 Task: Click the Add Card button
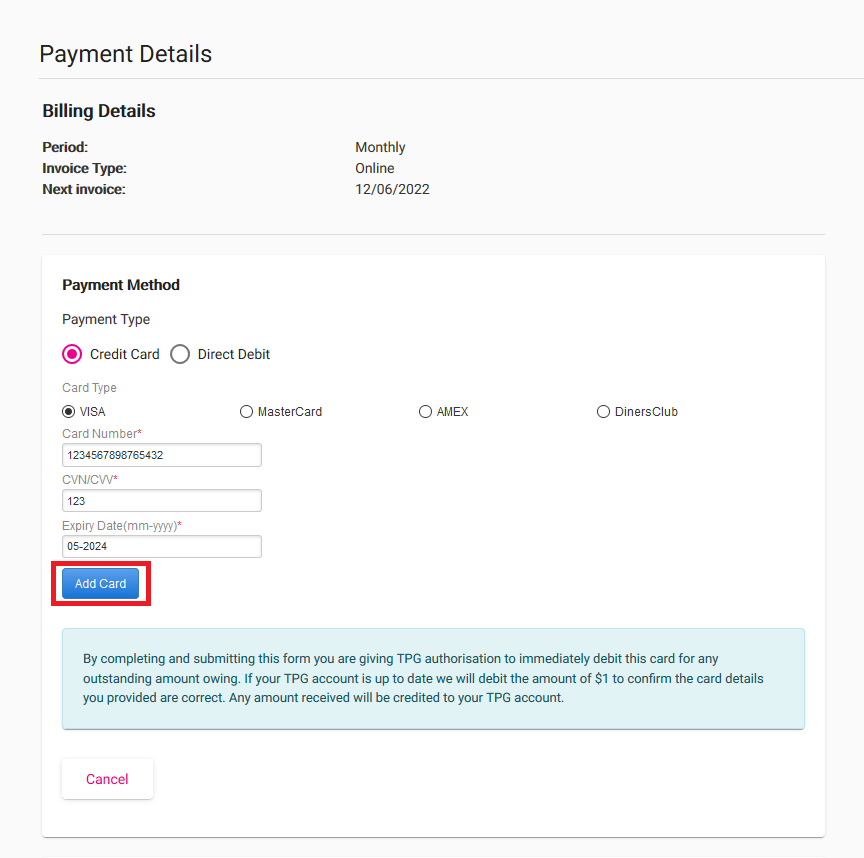[x=100, y=583]
